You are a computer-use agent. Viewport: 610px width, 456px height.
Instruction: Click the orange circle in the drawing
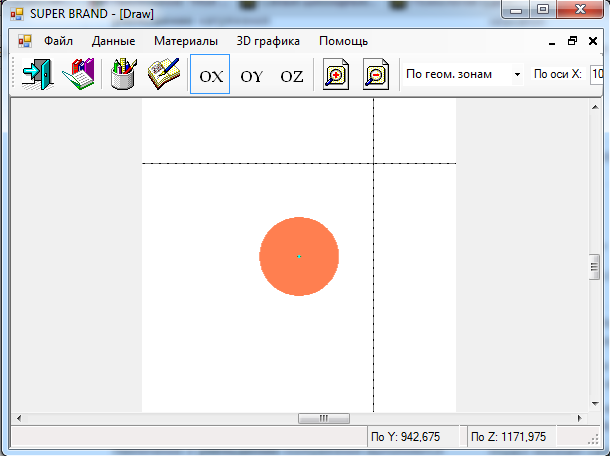(299, 256)
